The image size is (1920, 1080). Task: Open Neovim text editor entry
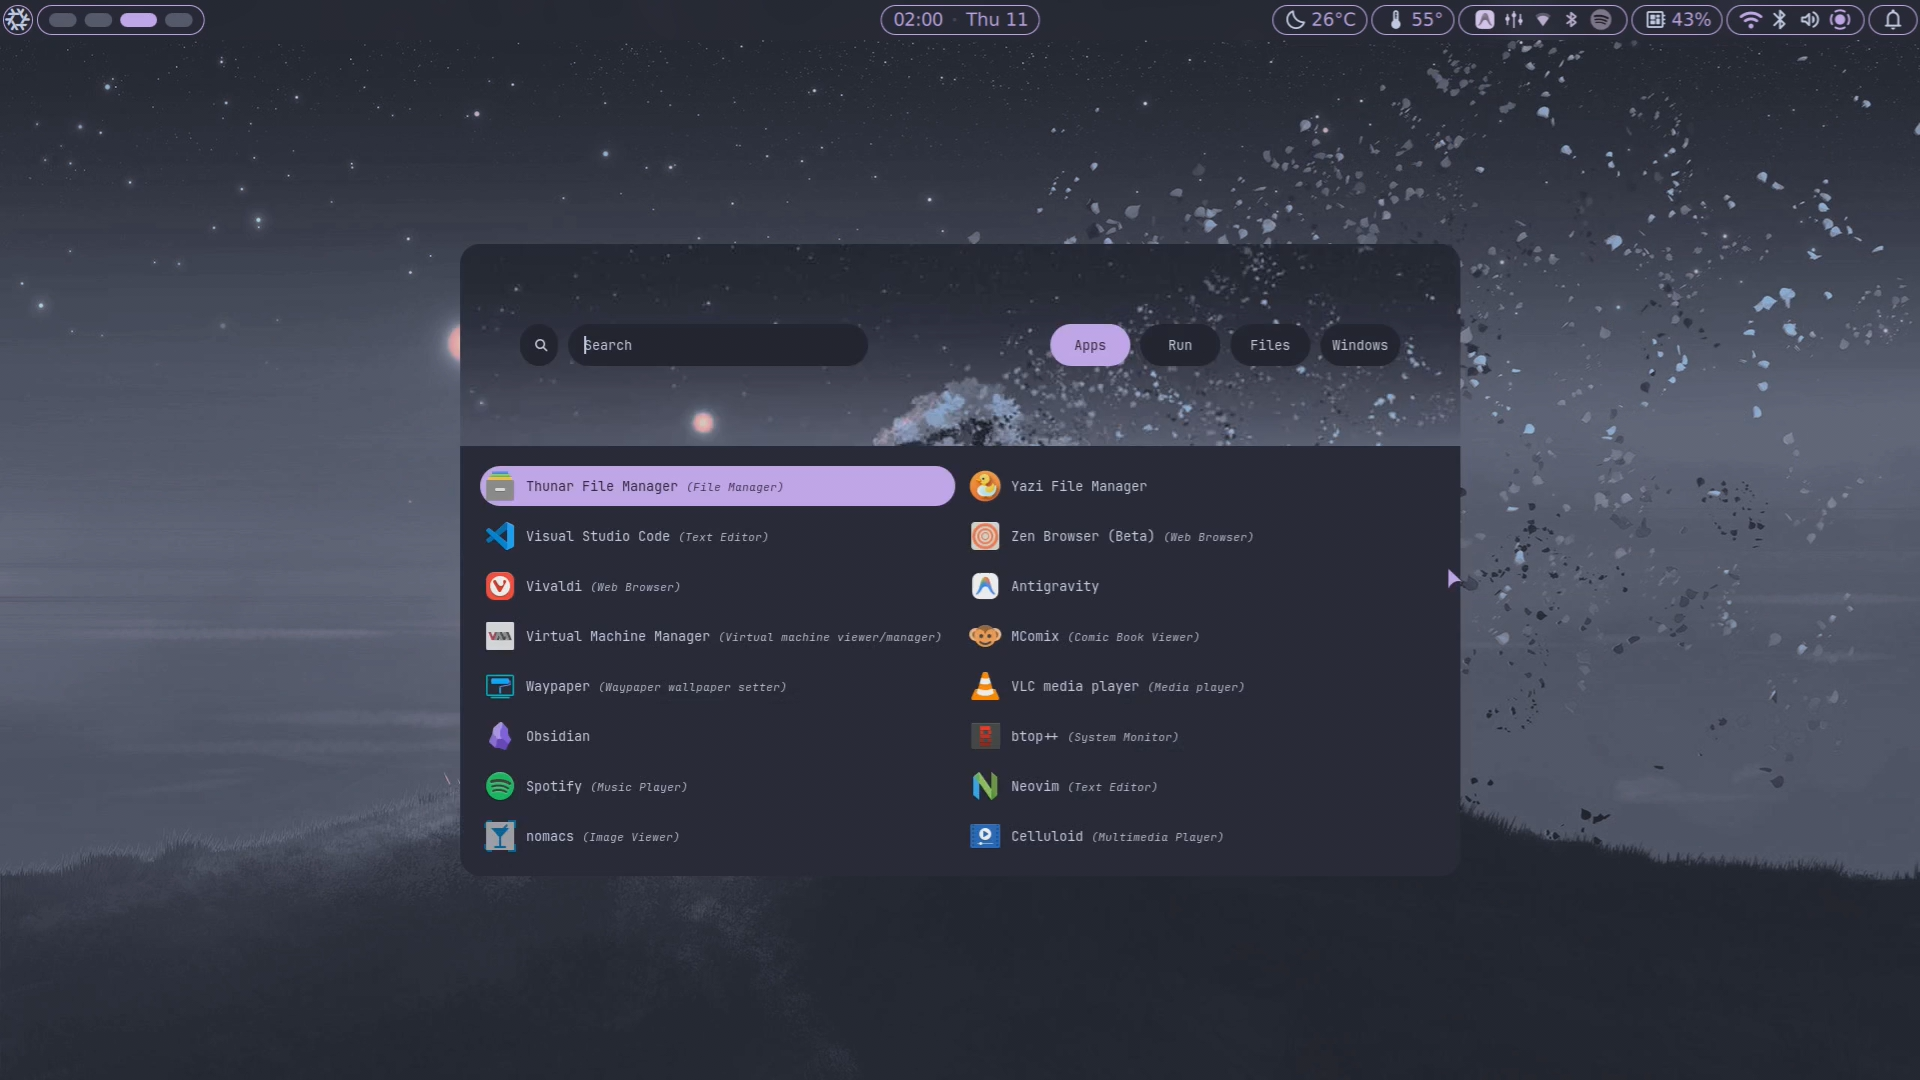click(1202, 786)
